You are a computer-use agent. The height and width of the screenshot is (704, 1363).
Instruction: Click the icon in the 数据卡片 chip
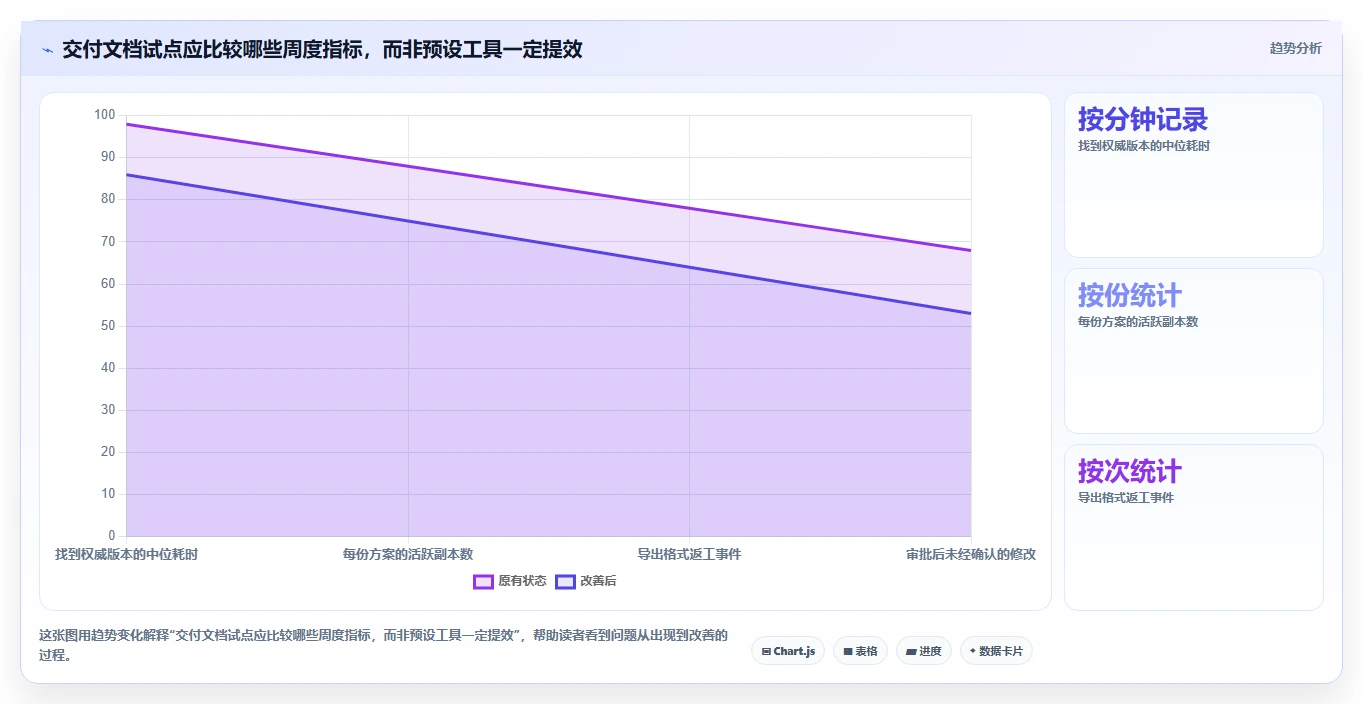tap(973, 651)
